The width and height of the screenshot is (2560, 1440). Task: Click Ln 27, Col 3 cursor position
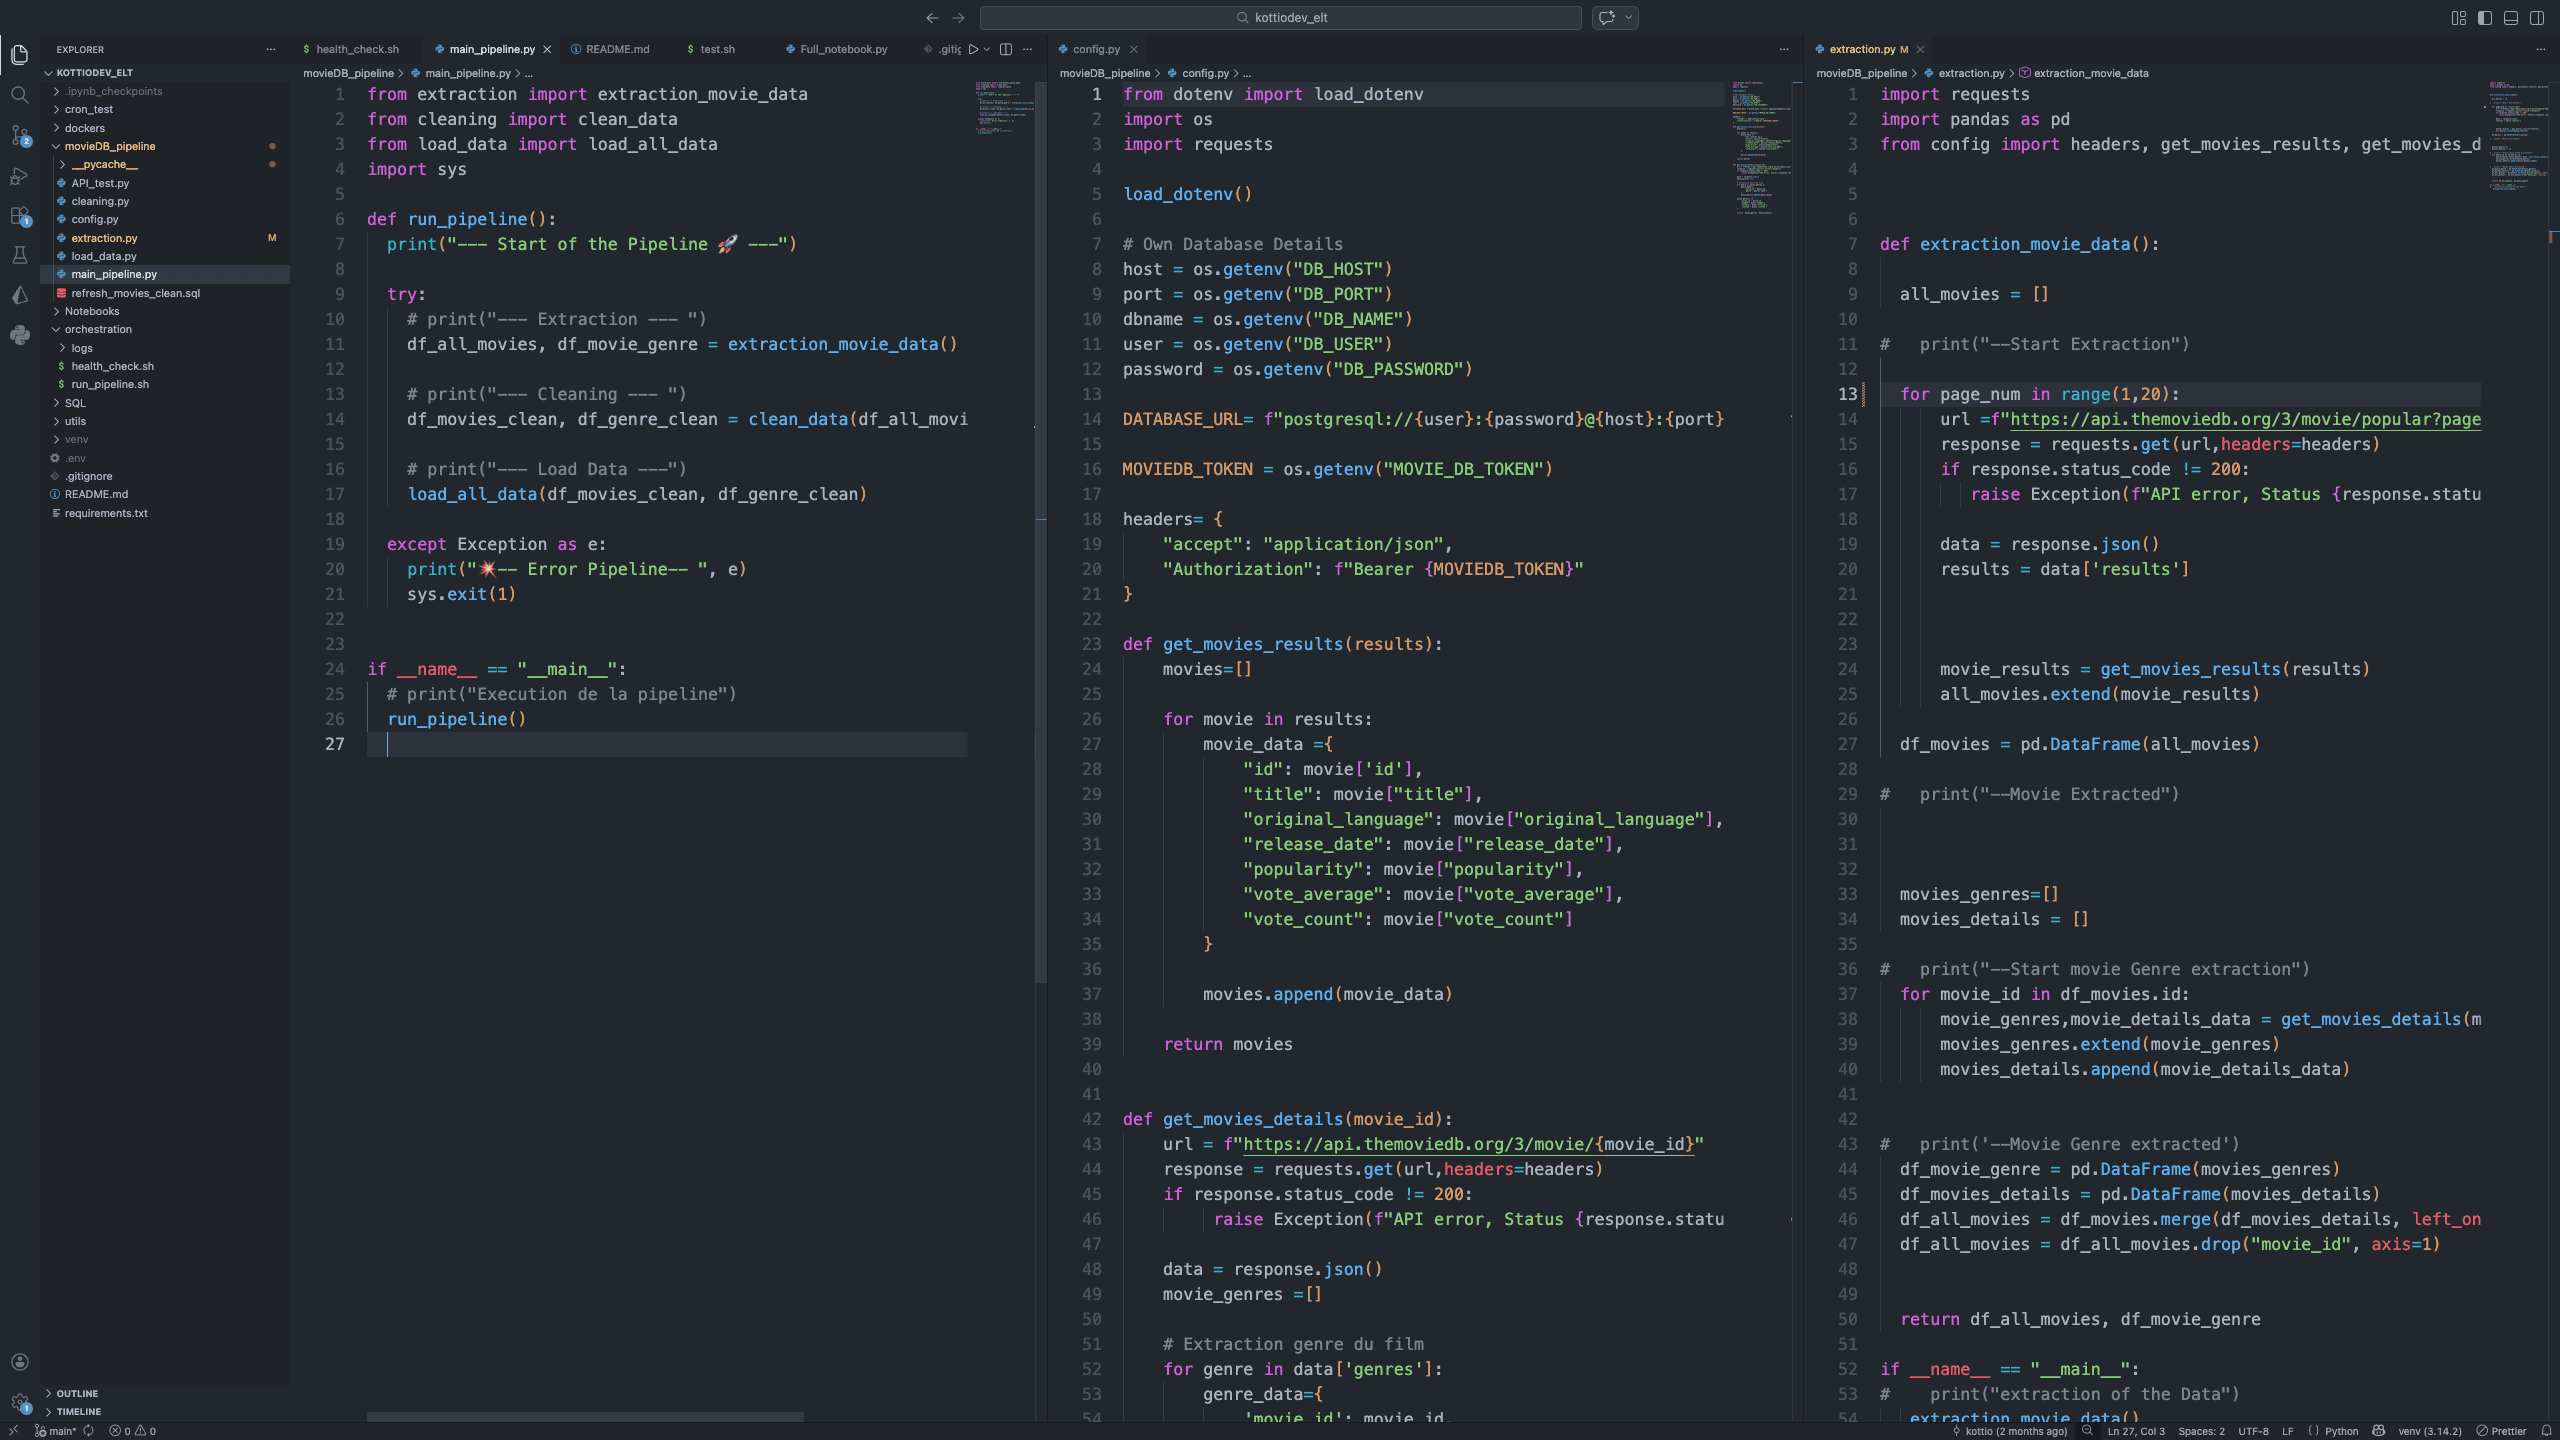[x=2136, y=1431]
